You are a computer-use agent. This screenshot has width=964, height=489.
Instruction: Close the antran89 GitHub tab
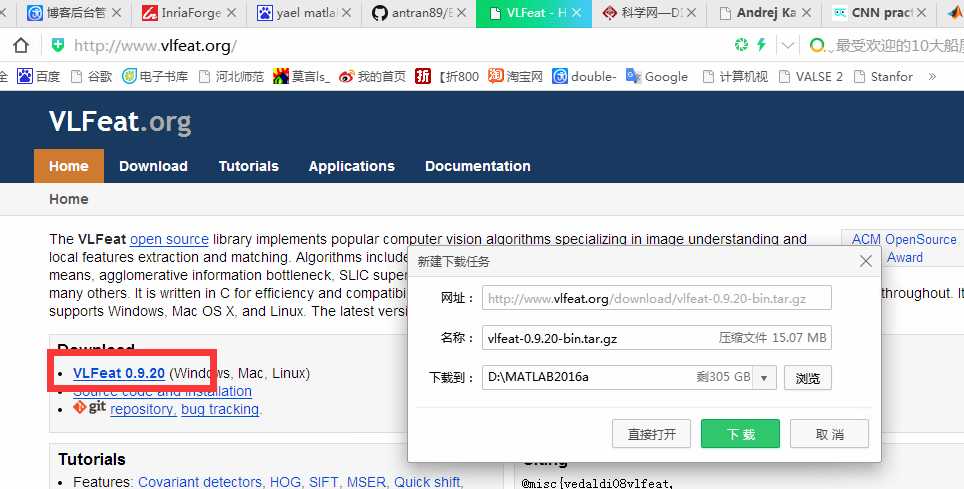(x=462, y=12)
